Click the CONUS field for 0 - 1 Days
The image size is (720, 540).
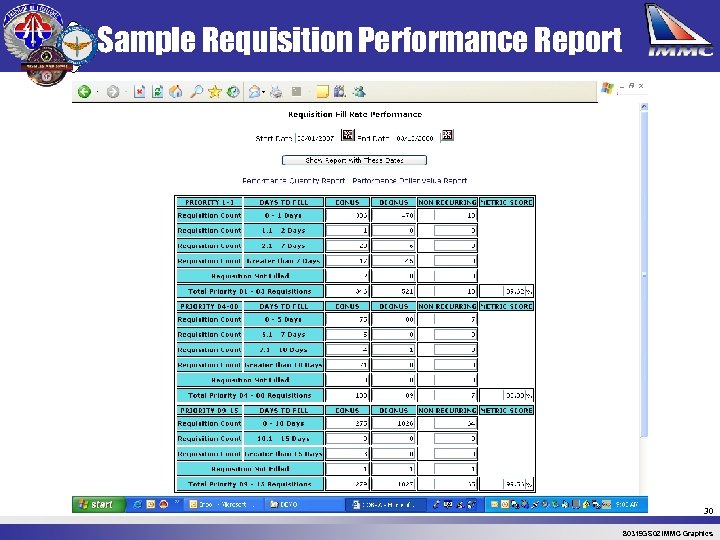347,215
